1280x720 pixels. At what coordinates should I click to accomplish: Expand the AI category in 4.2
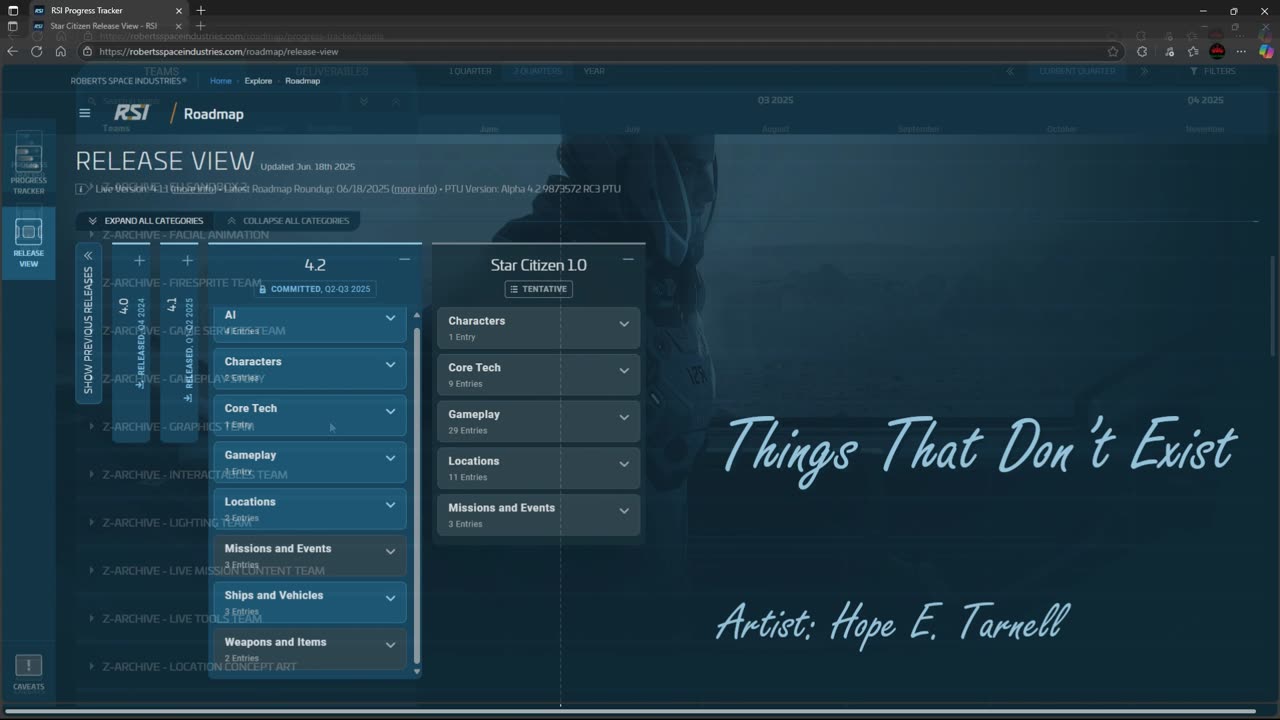(x=310, y=322)
